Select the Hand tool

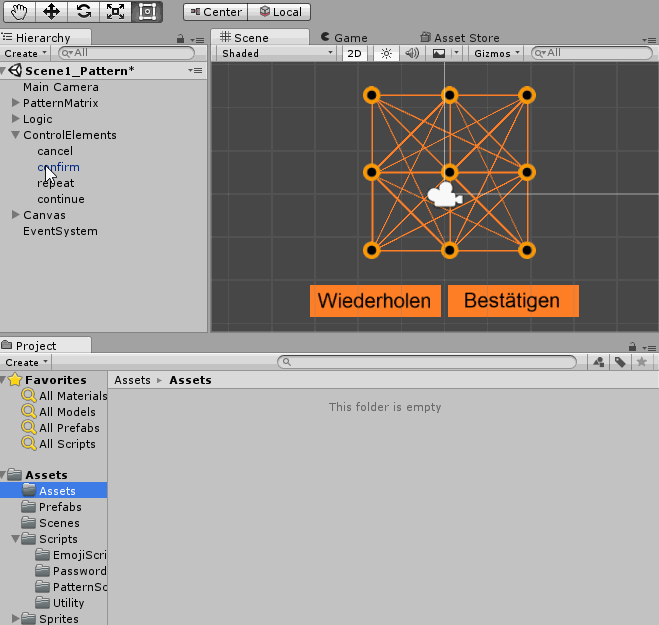point(19,12)
